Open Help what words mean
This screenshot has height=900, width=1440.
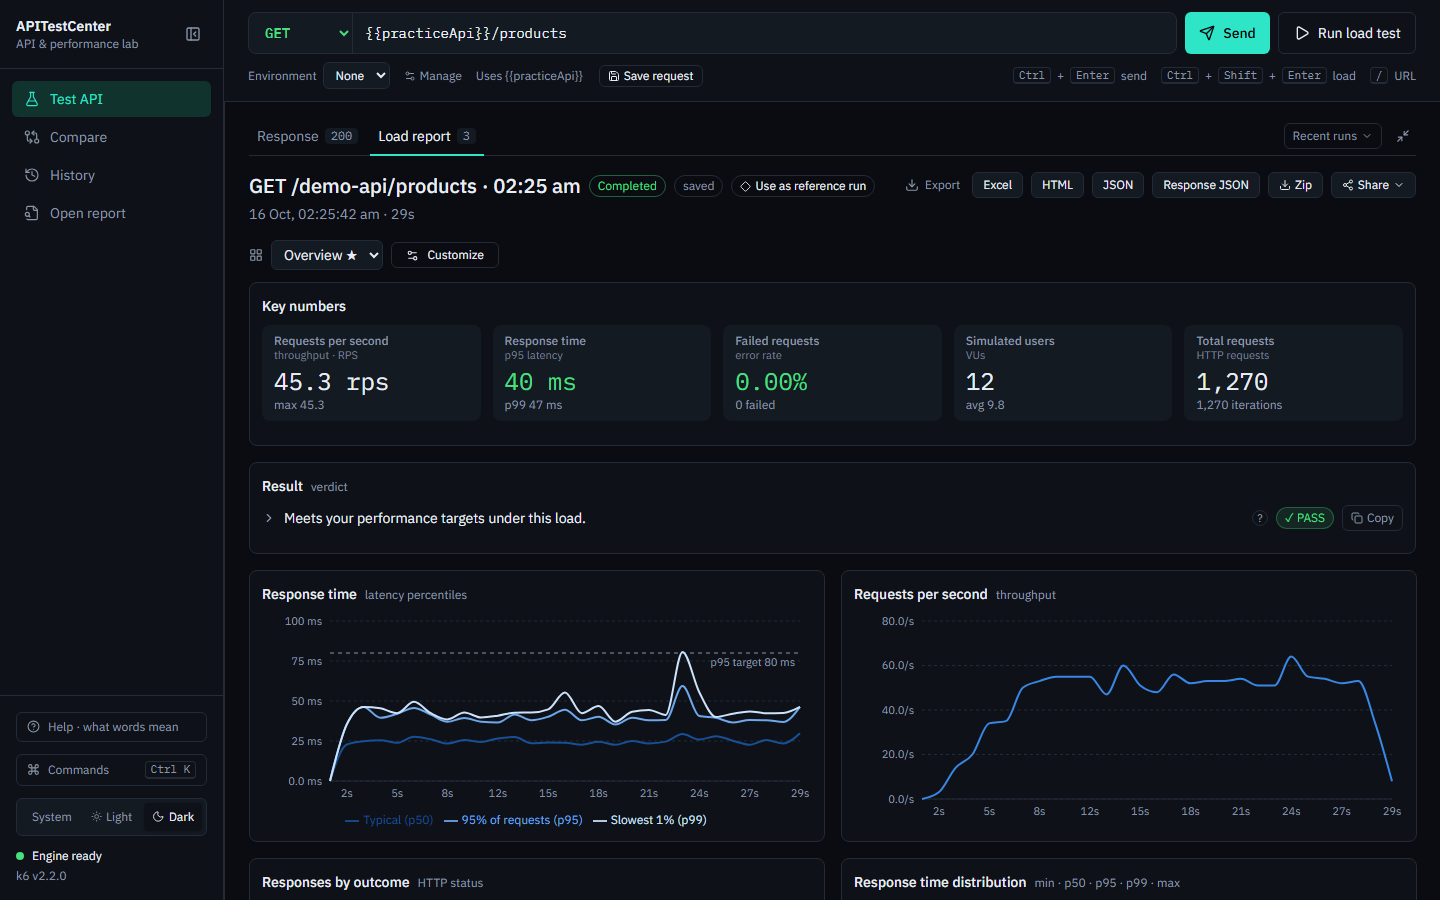[x=111, y=727]
